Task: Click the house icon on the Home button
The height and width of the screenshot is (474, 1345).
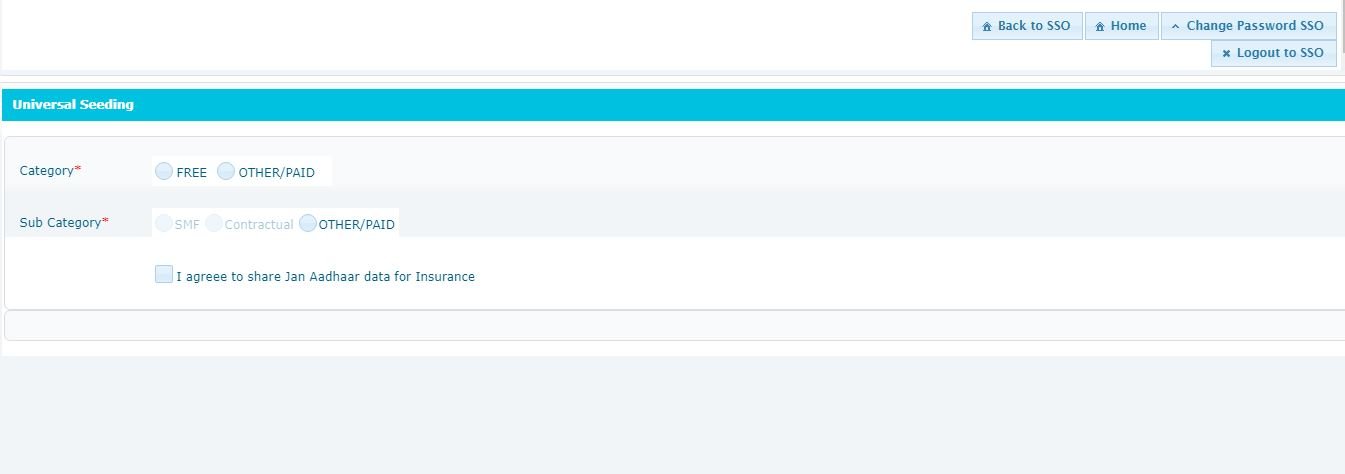Action: [x=1100, y=27]
